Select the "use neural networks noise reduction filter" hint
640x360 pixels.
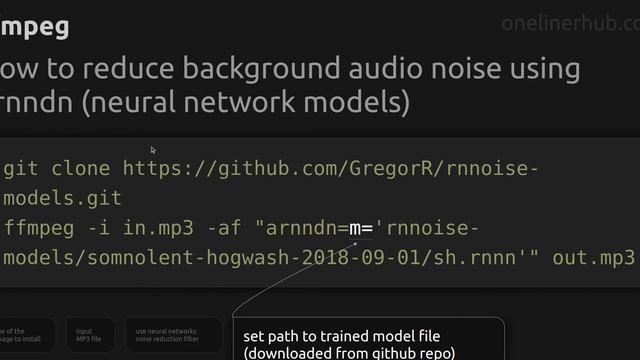coord(174,335)
